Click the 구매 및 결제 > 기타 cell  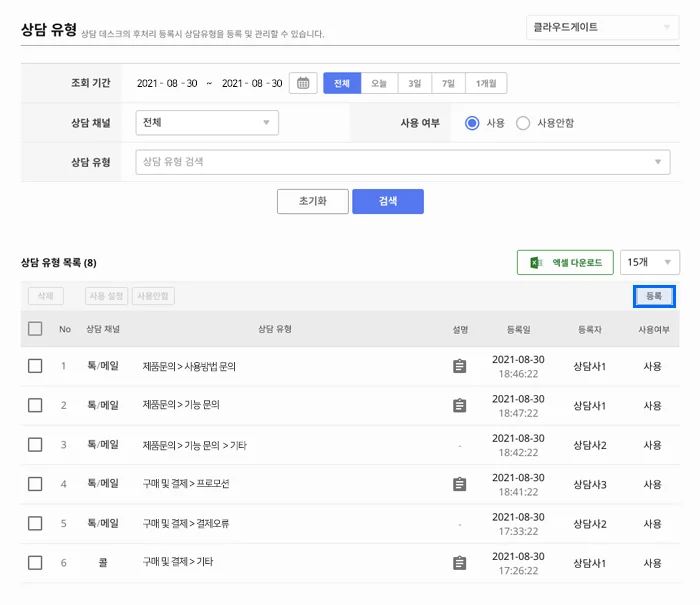click(178, 562)
